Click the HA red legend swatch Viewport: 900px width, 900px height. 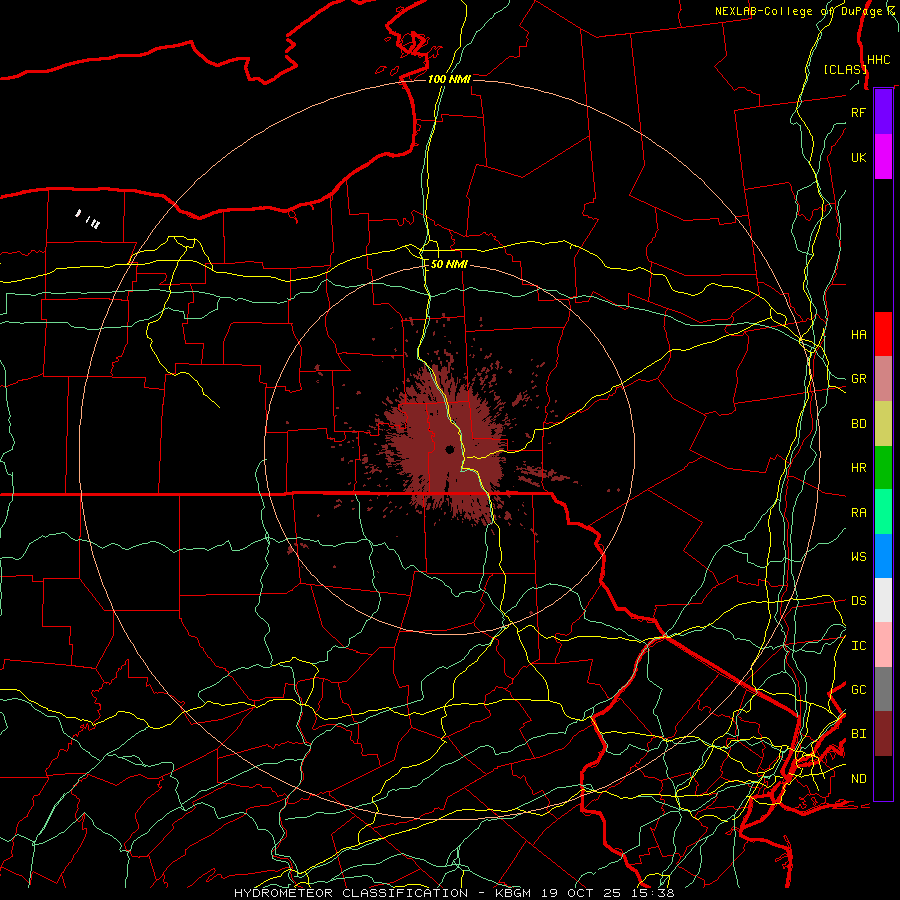[x=883, y=334]
